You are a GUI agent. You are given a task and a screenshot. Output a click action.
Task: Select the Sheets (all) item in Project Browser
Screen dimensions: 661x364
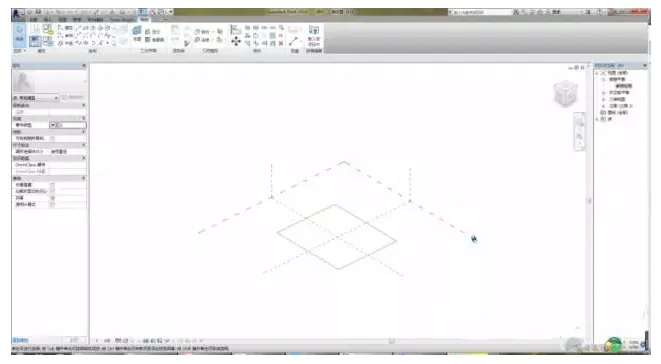(x=618, y=113)
